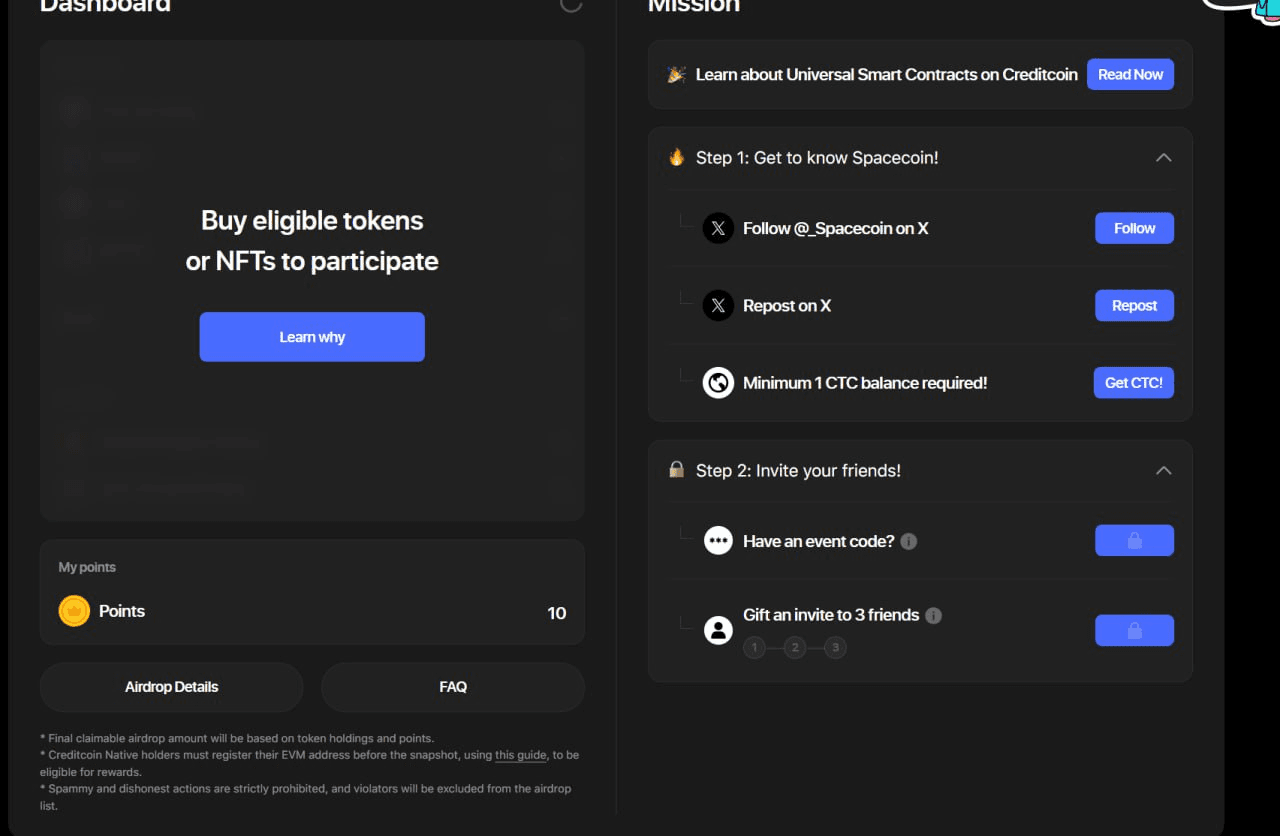
Task: Collapse the Step 2 Invite friends section
Action: pyautogui.click(x=1163, y=470)
